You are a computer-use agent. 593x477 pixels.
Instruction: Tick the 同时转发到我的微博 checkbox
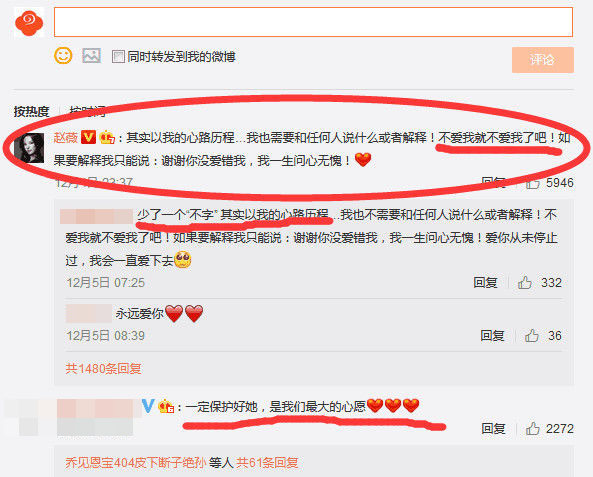(118, 57)
